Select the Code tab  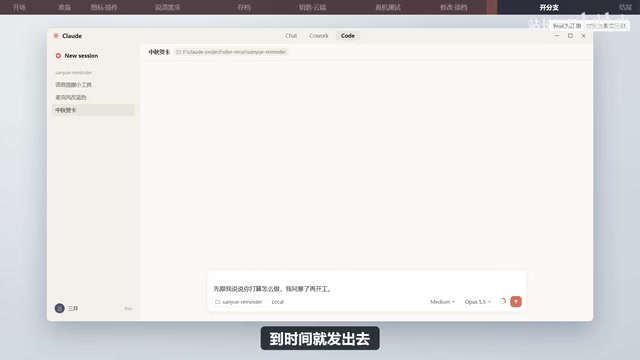(x=348, y=36)
